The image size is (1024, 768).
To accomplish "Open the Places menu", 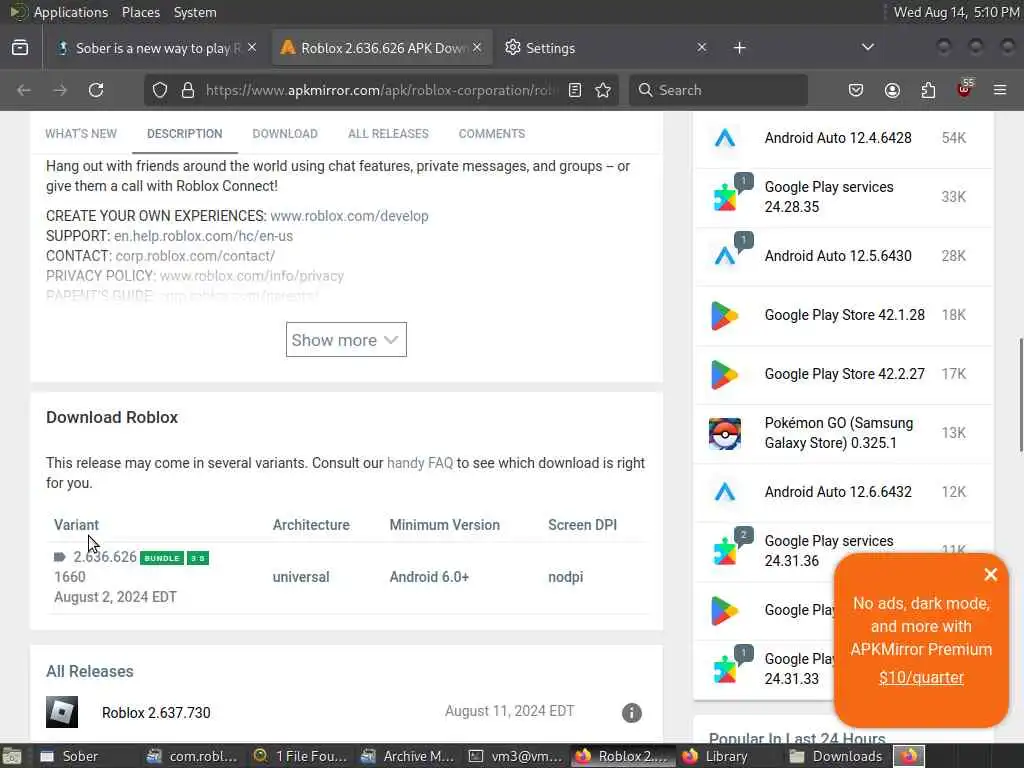I will (140, 12).
